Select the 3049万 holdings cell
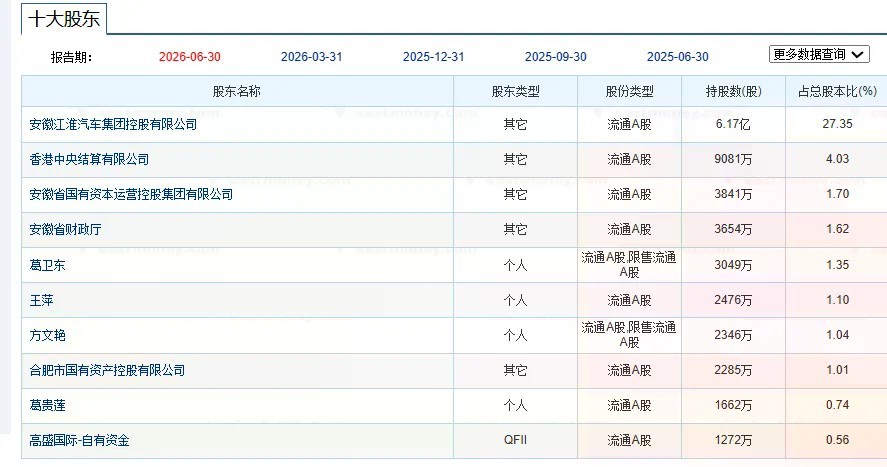This screenshot has height=467, width=887. click(733, 265)
